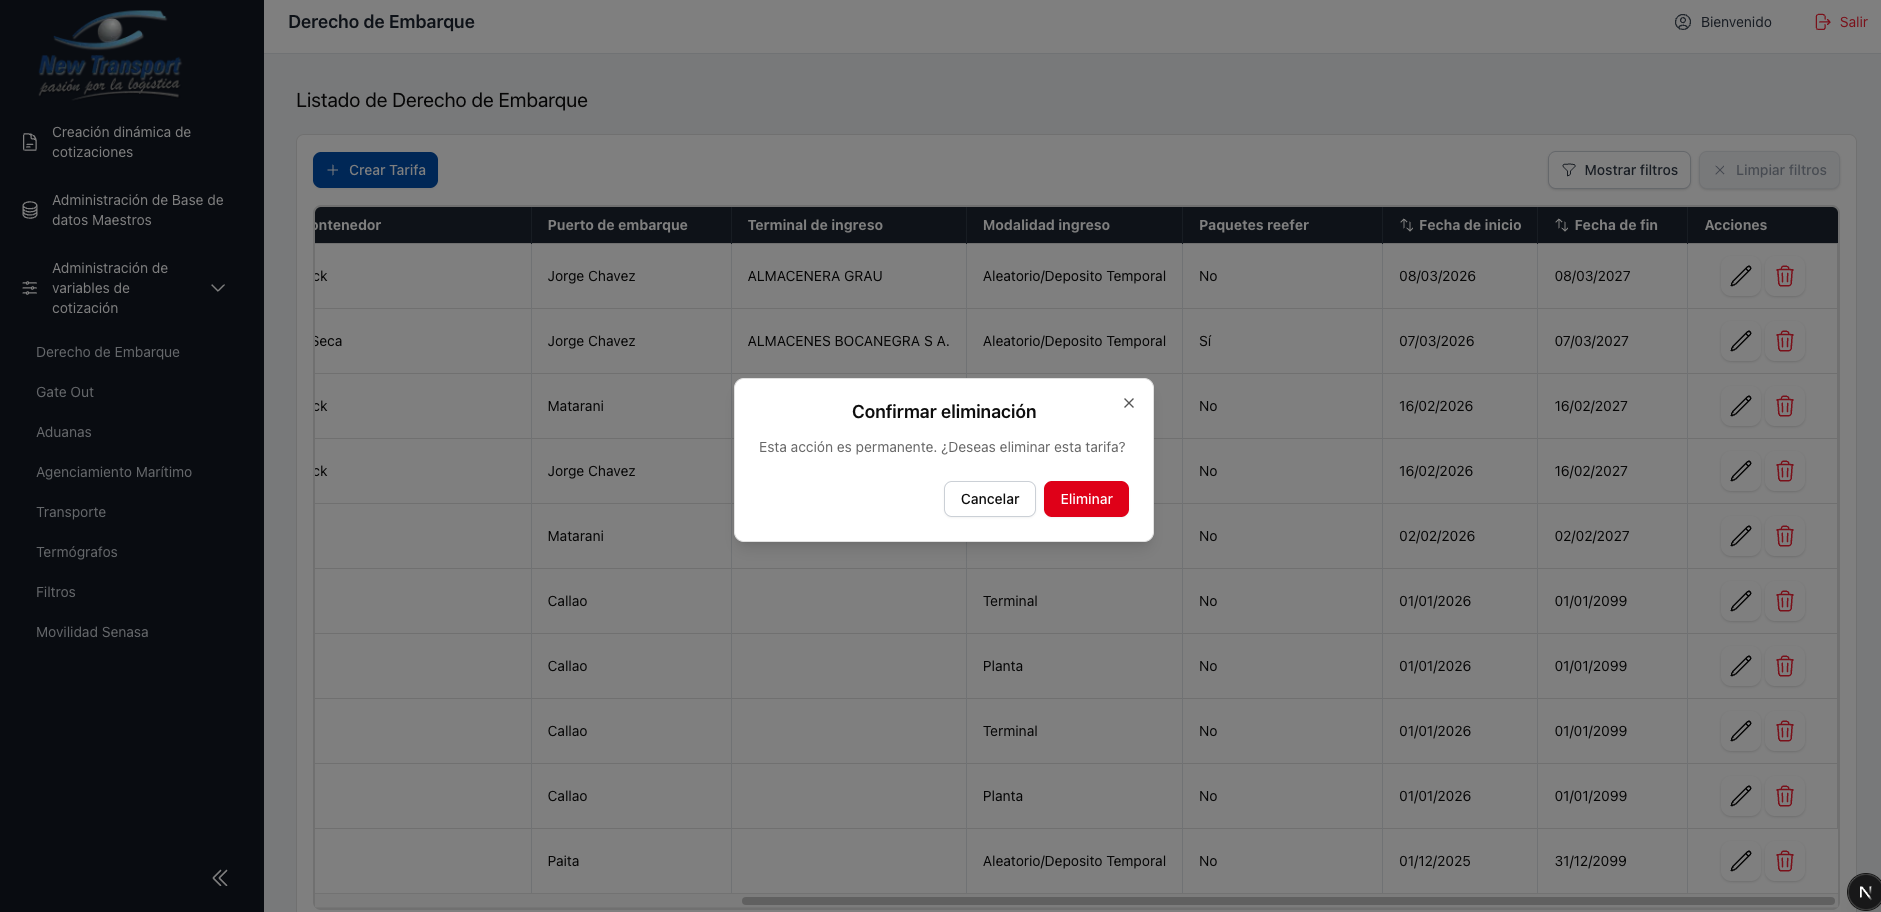
Task: Delete the Paita row using trash icon
Action: (1784, 861)
